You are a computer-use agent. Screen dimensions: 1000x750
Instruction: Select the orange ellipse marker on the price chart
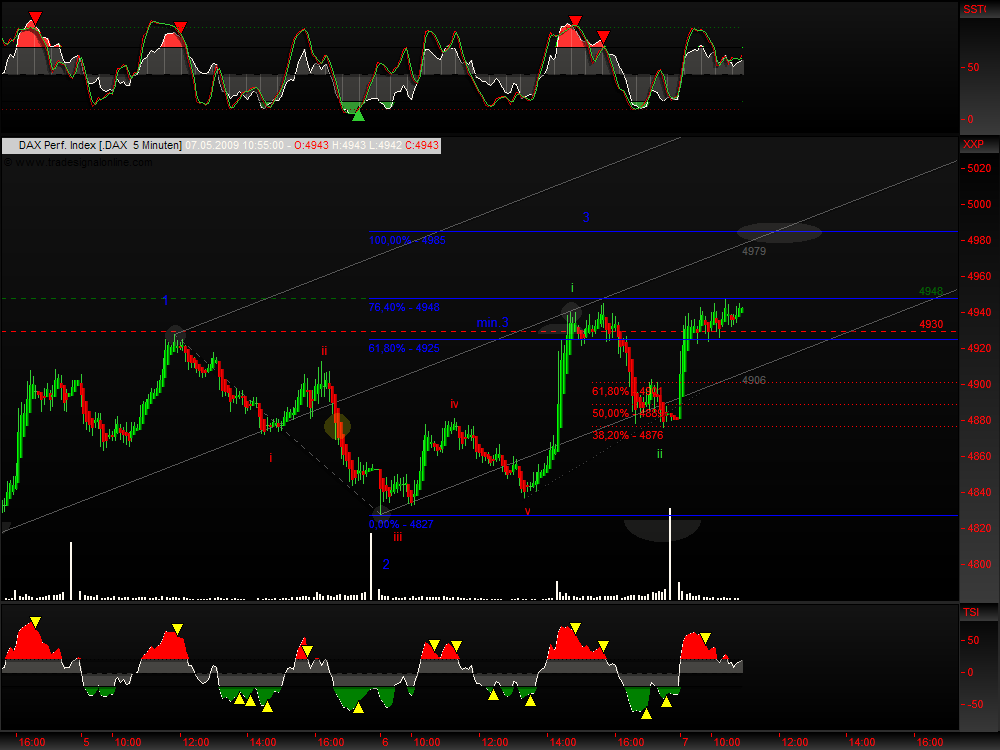click(338, 425)
